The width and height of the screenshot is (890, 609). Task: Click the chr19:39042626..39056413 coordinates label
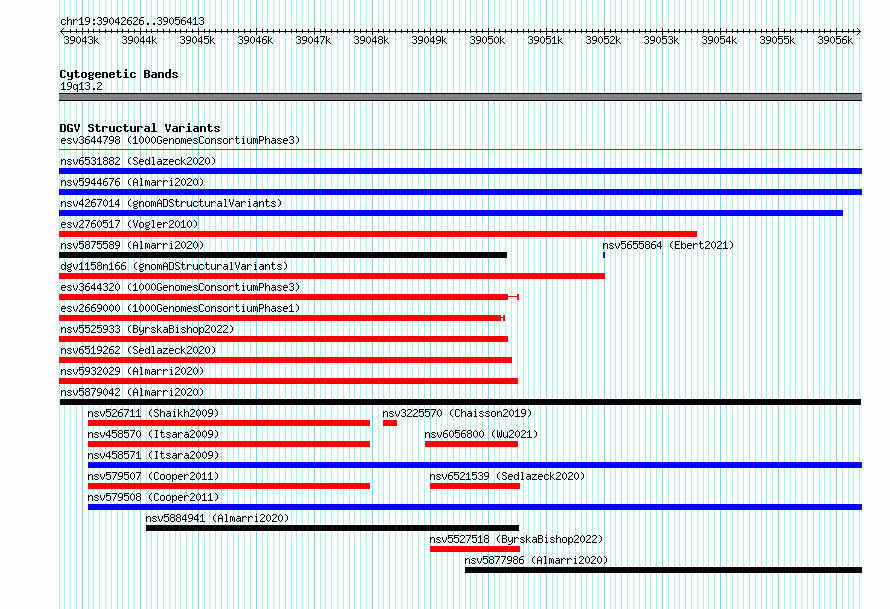tap(132, 21)
